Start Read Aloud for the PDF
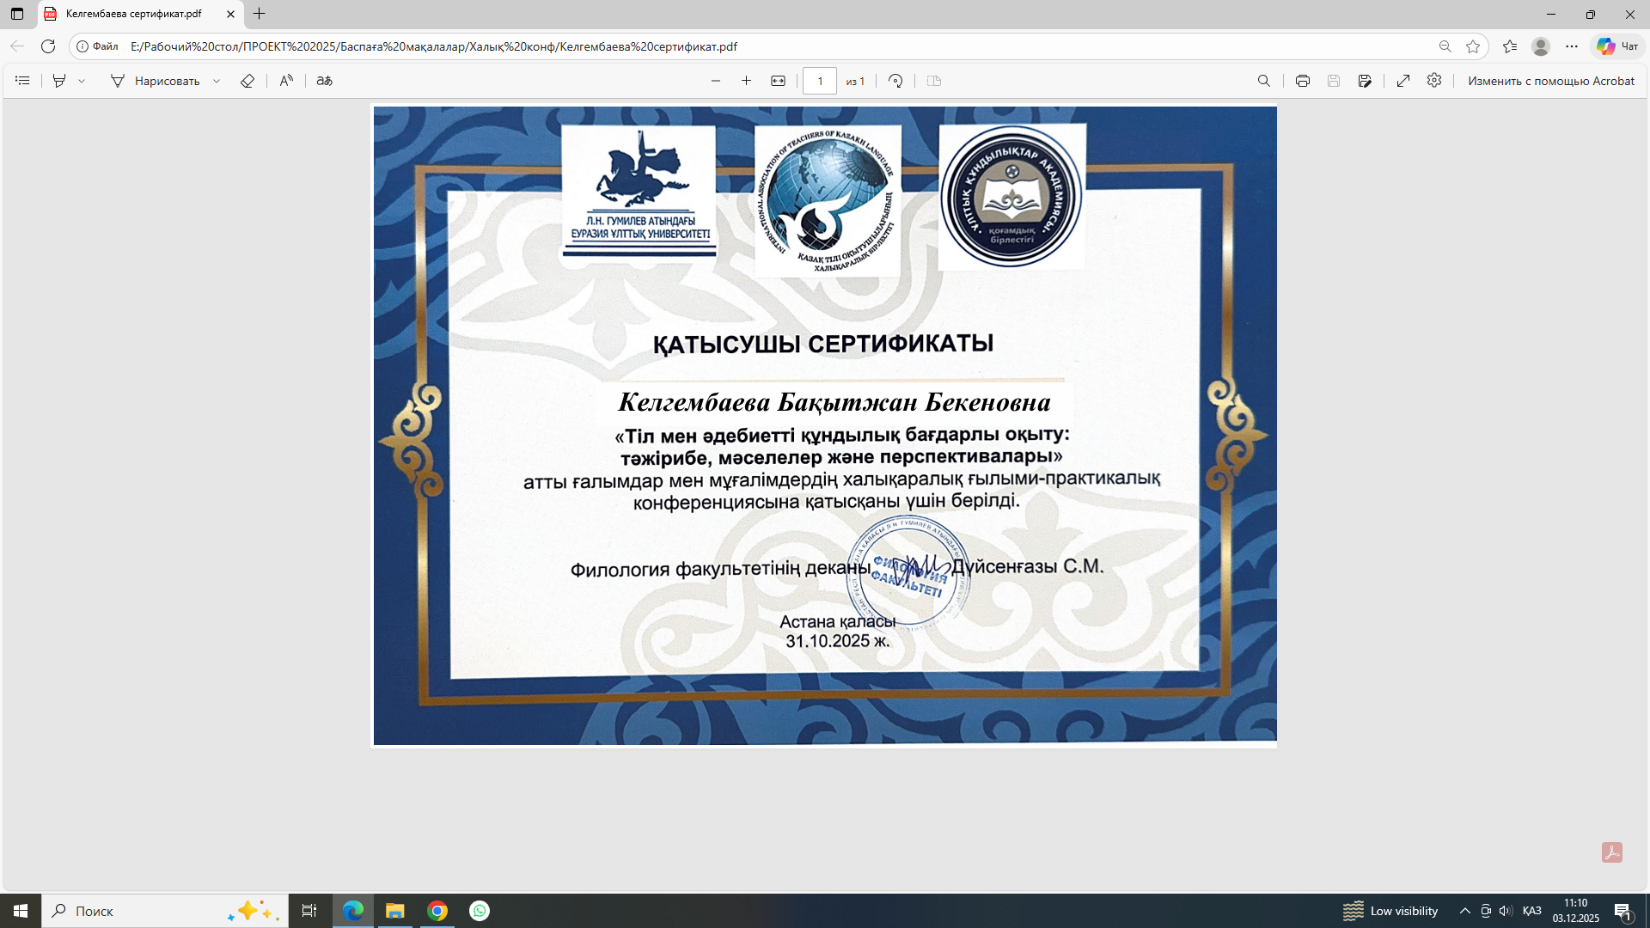This screenshot has width=1650, height=928. [286, 81]
